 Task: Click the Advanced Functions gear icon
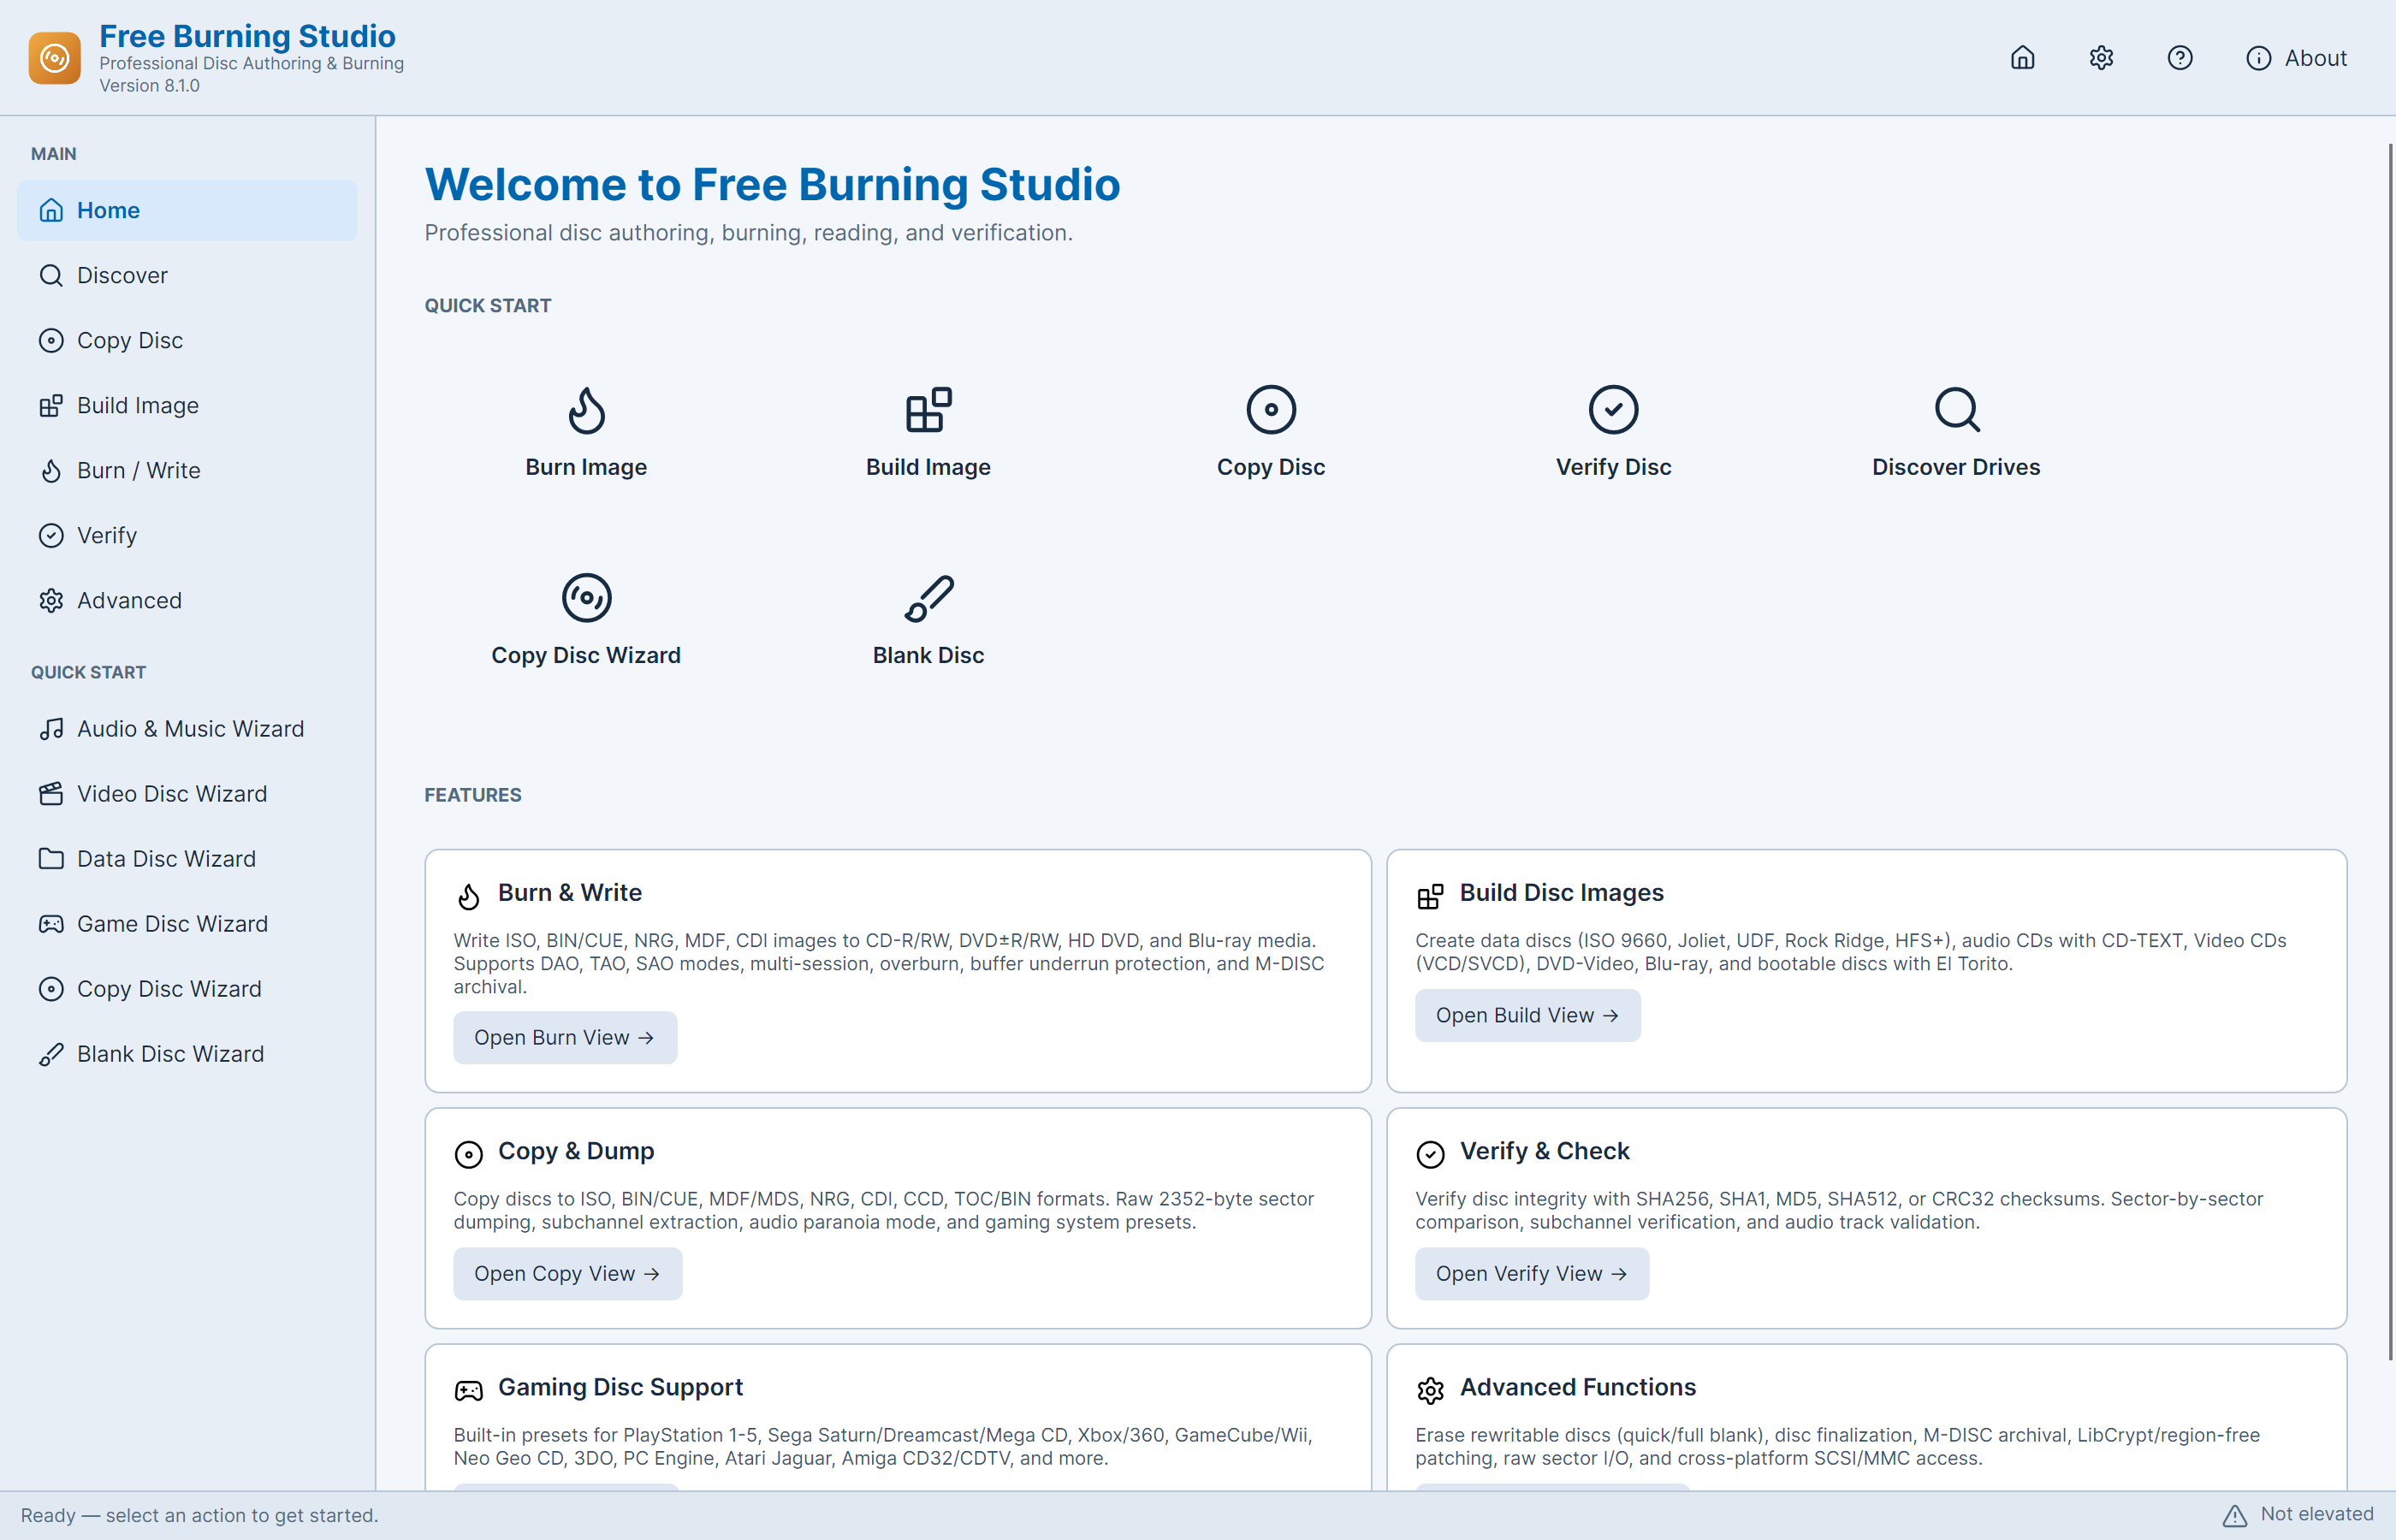point(1430,1389)
